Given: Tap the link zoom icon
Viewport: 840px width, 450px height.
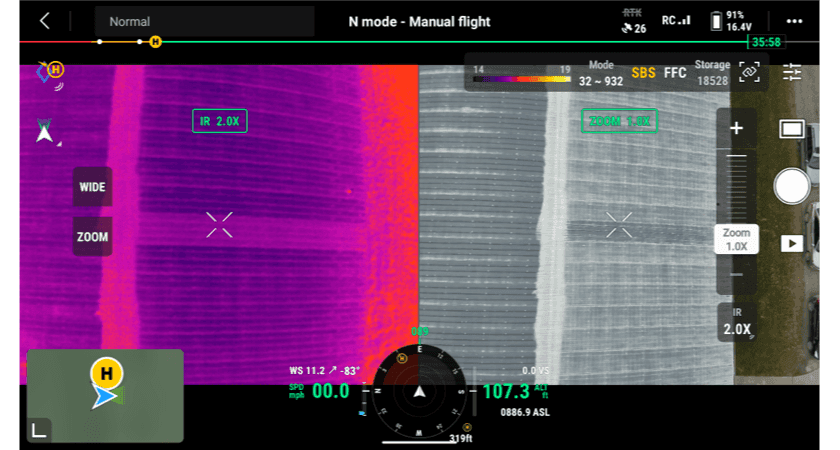Looking at the screenshot, I should click(749, 72).
